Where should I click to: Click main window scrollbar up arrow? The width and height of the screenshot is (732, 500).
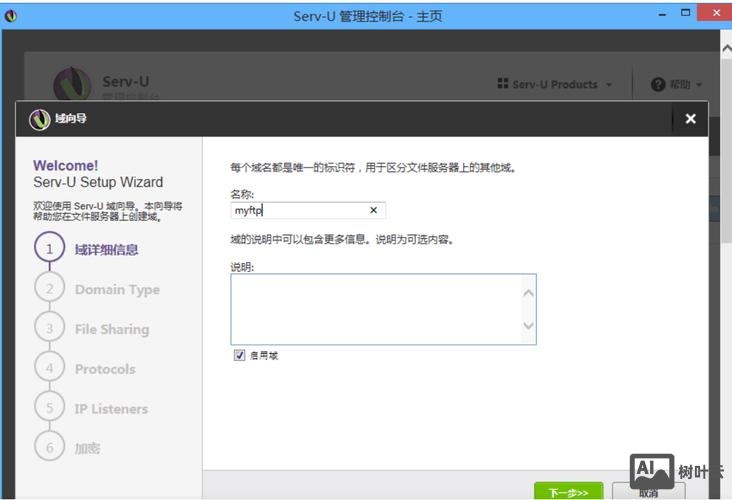(726, 49)
